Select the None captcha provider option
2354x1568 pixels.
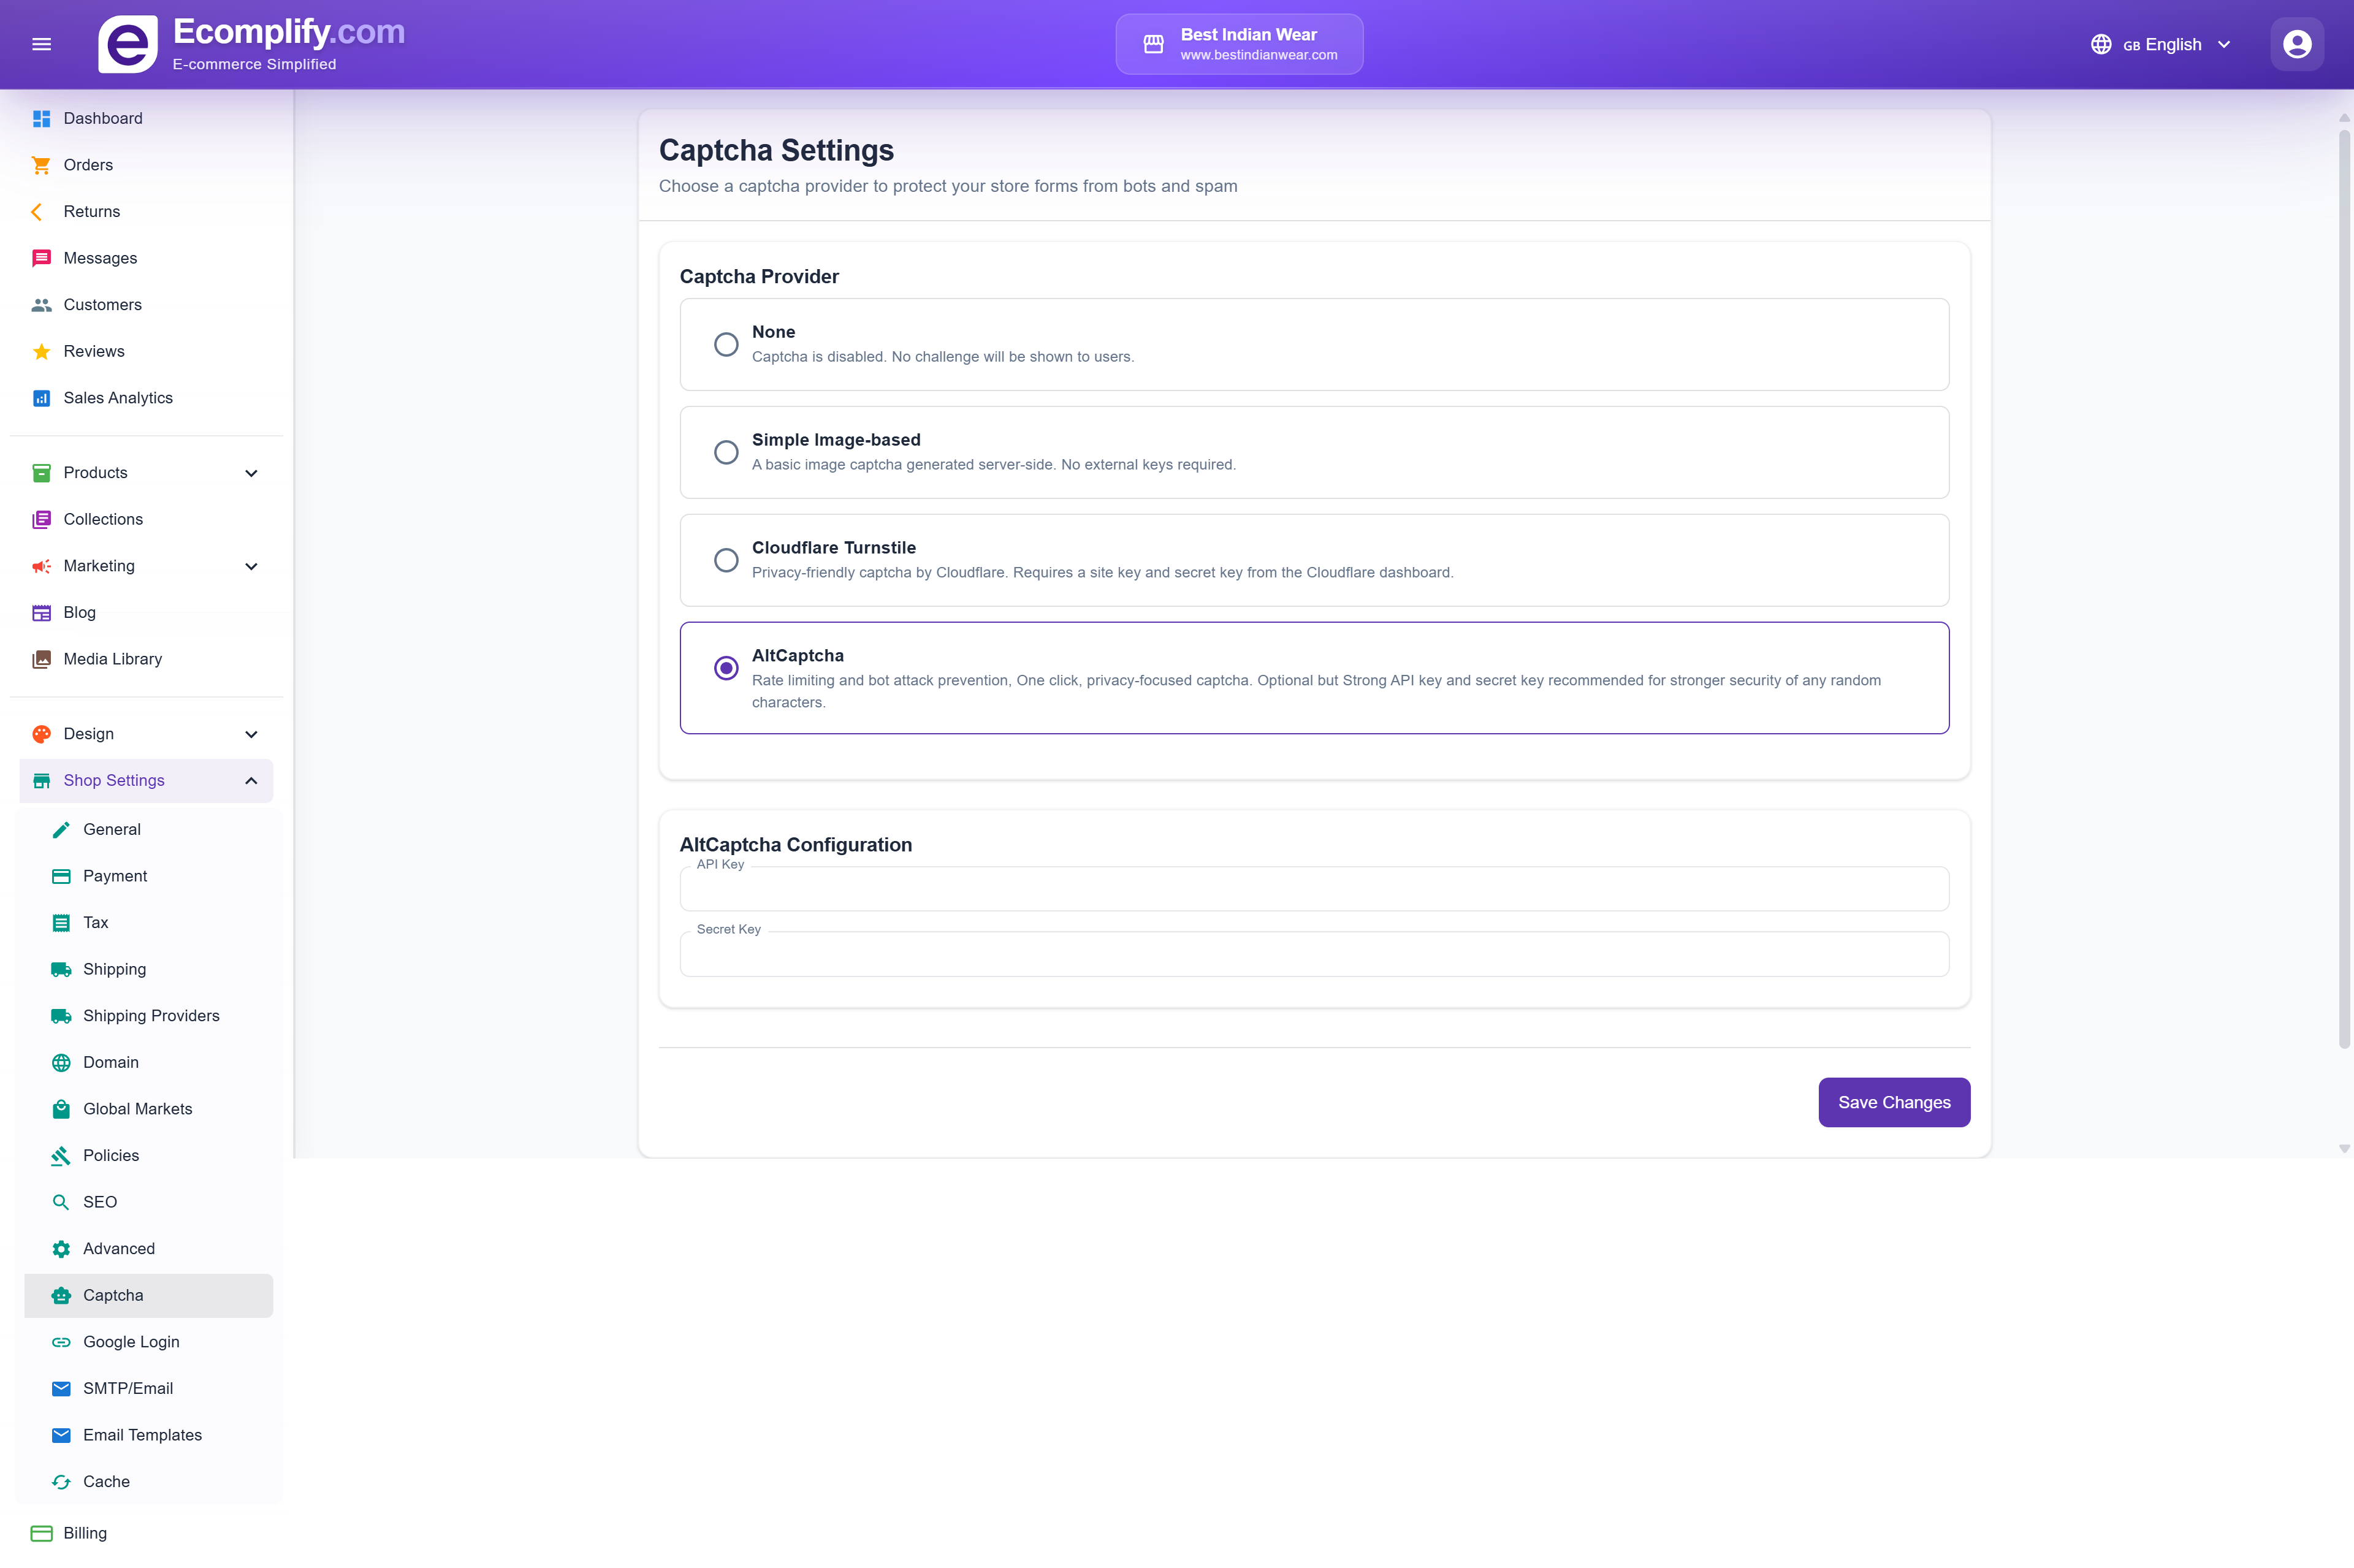tap(726, 344)
